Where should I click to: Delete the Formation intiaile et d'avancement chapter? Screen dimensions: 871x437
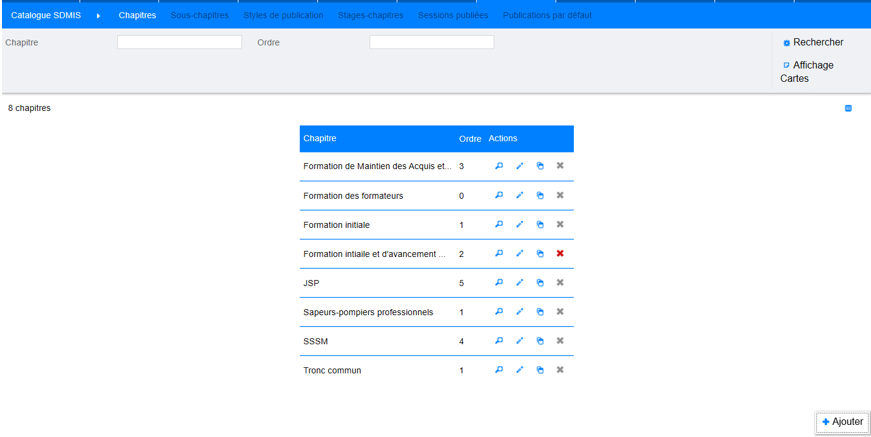(x=560, y=254)
